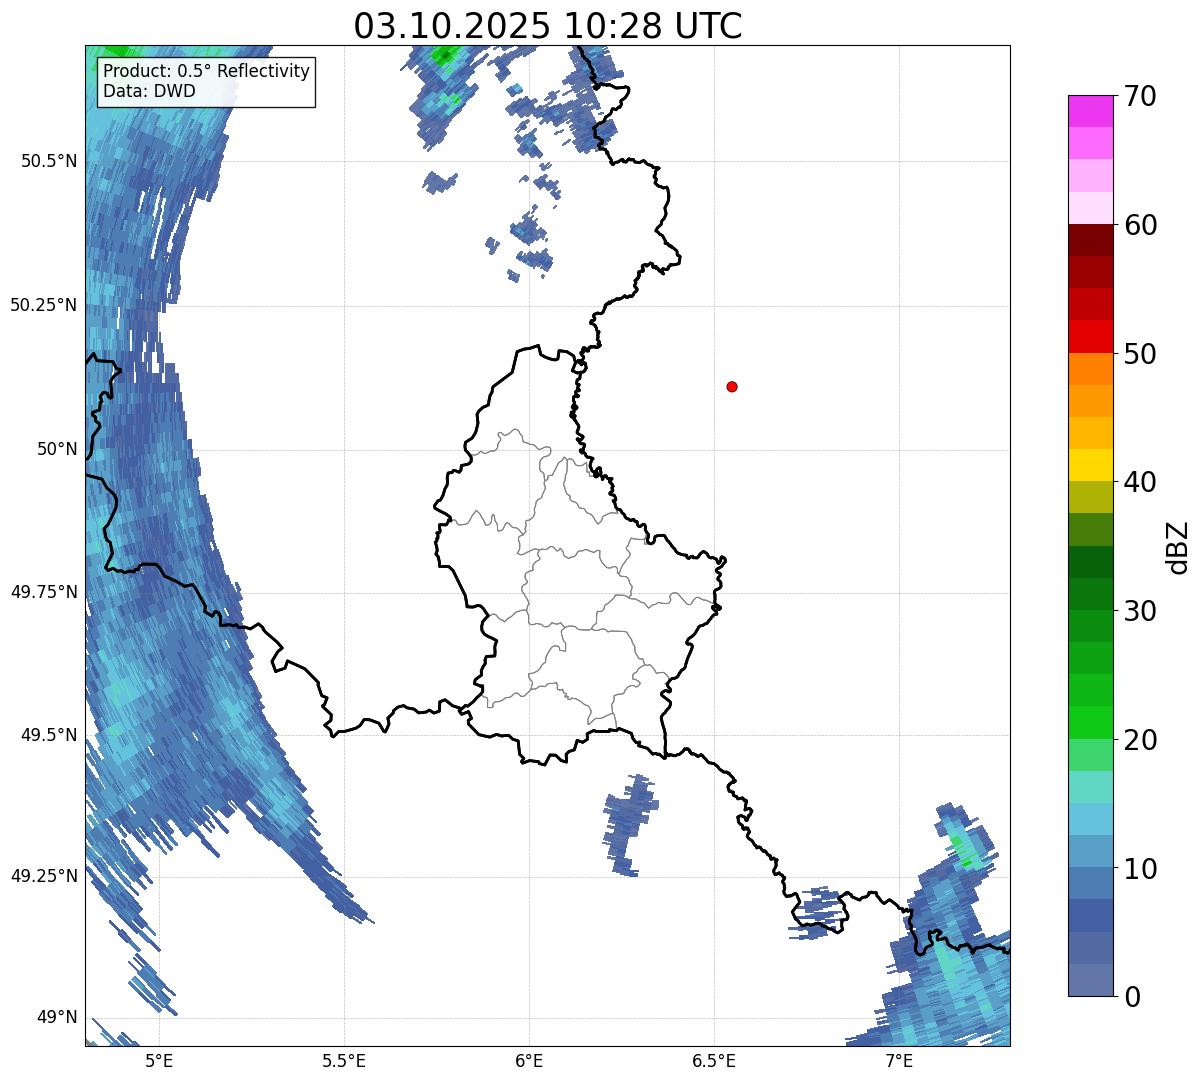The width and height of the screenshot is (1202, 1081).
Task: Click the 6°E longitude label
Action: [x=529, y=1061]
